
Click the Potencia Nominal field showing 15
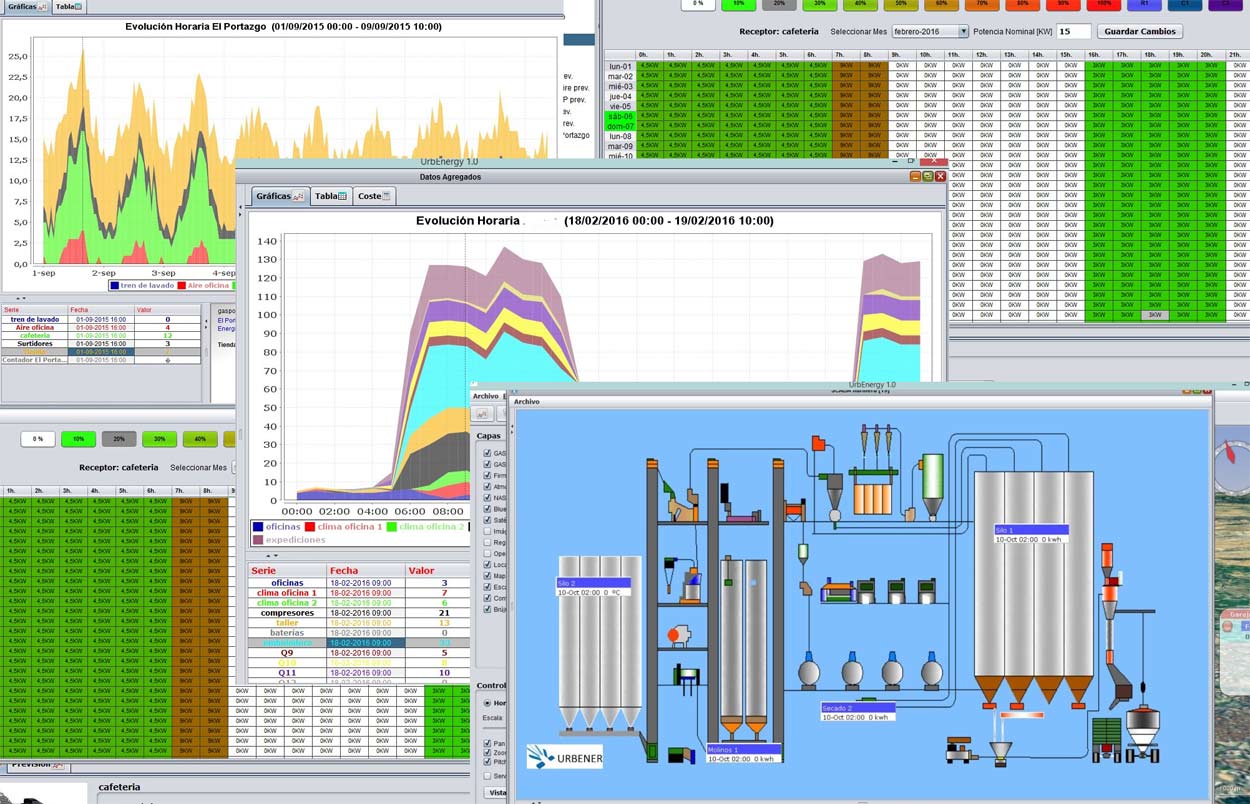pos(1073,32)
